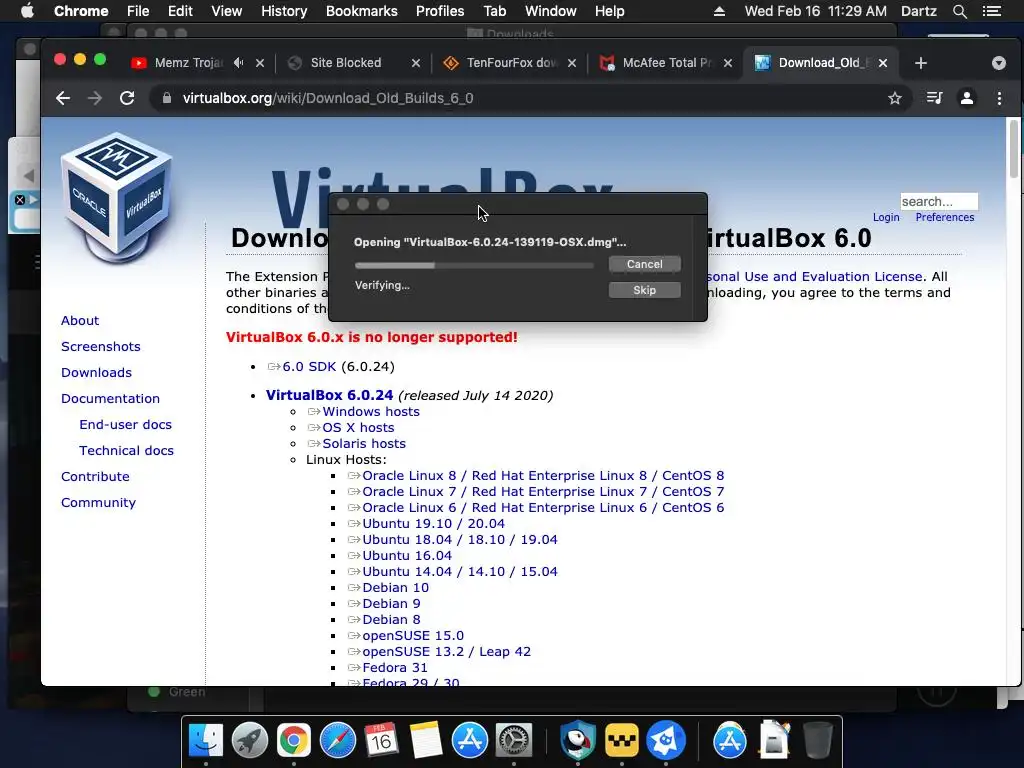Open Calendar in the Dock
This screenshot has height=768, width=1024.
pos(381,741)
